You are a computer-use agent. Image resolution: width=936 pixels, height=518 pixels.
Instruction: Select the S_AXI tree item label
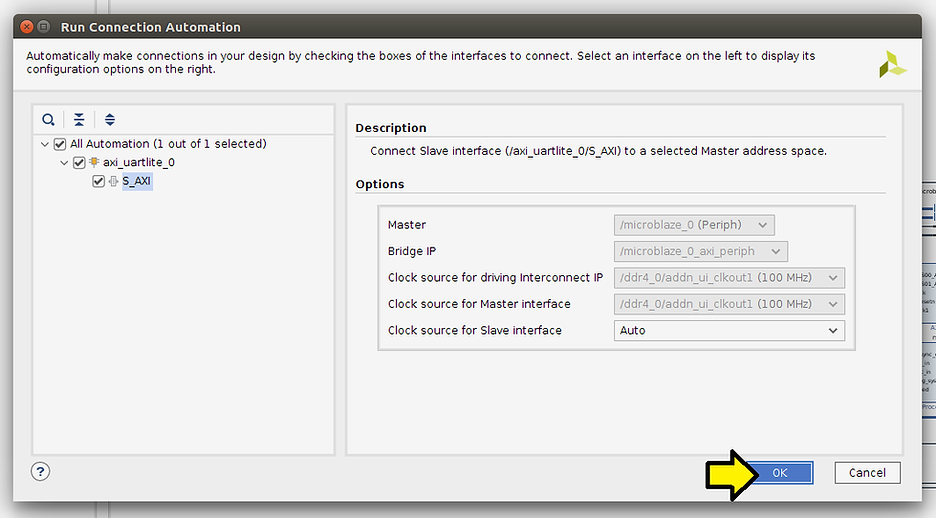pos(137,182)
